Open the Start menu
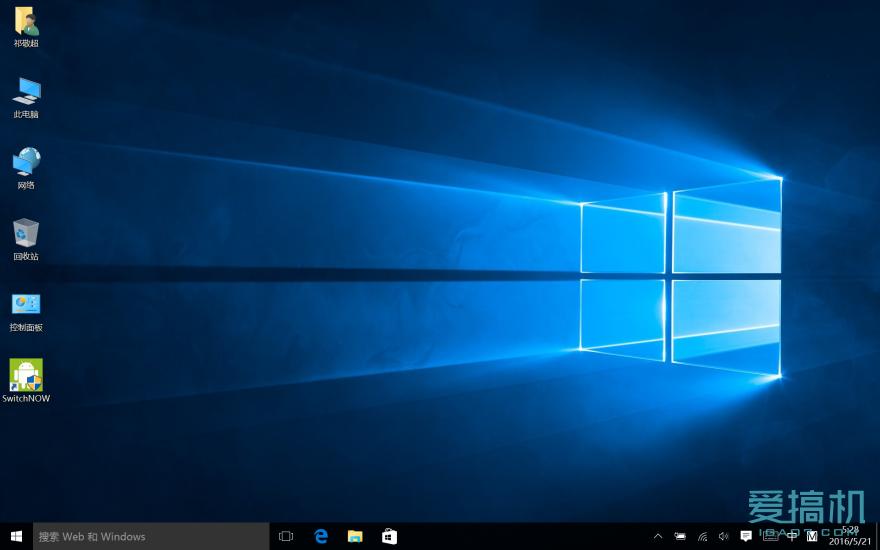Image resolution: width=880 pixels, height=550 pixels. (x=16, y=537)
